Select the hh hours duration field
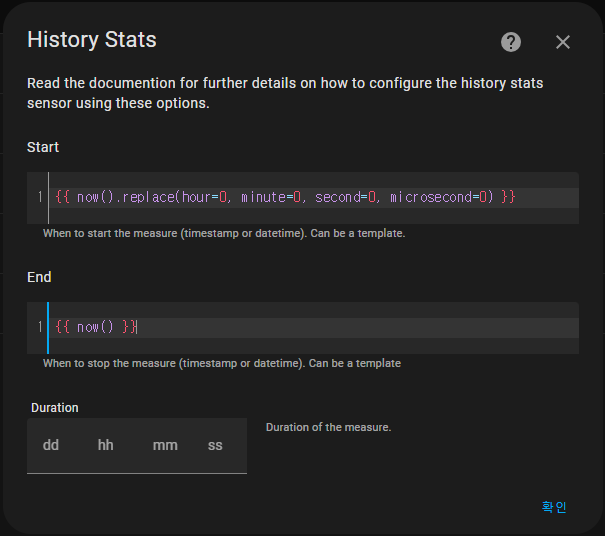Viewport: 605px width, 536px height. click(x=106, y=445)
